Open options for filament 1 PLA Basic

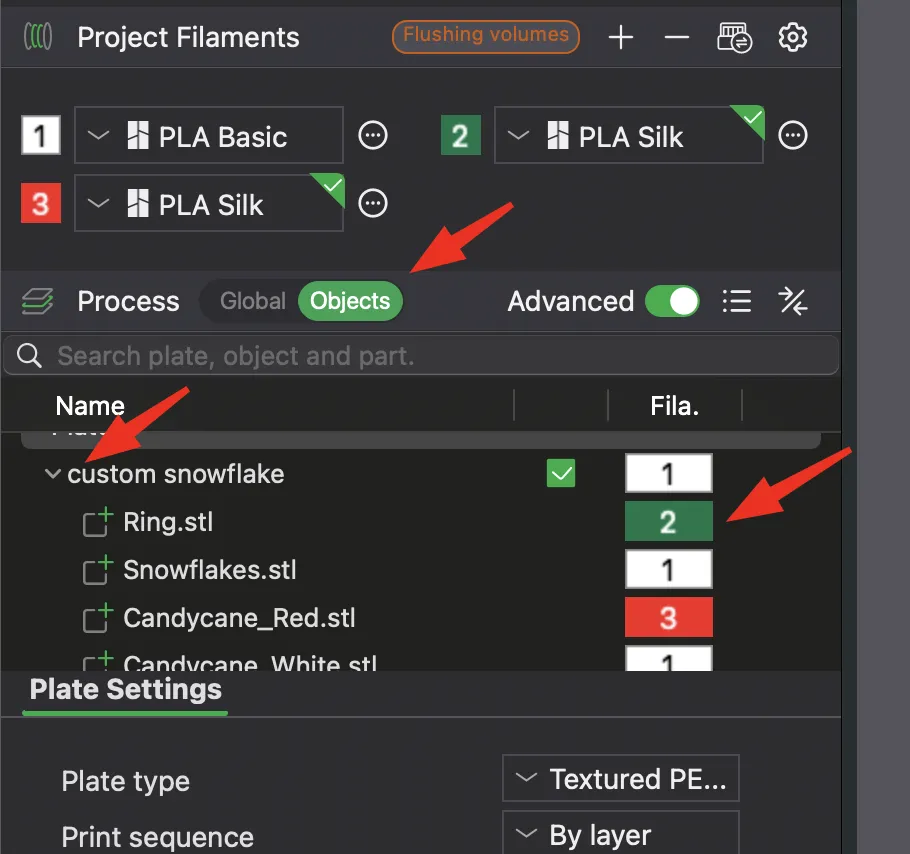coord(373,135)
